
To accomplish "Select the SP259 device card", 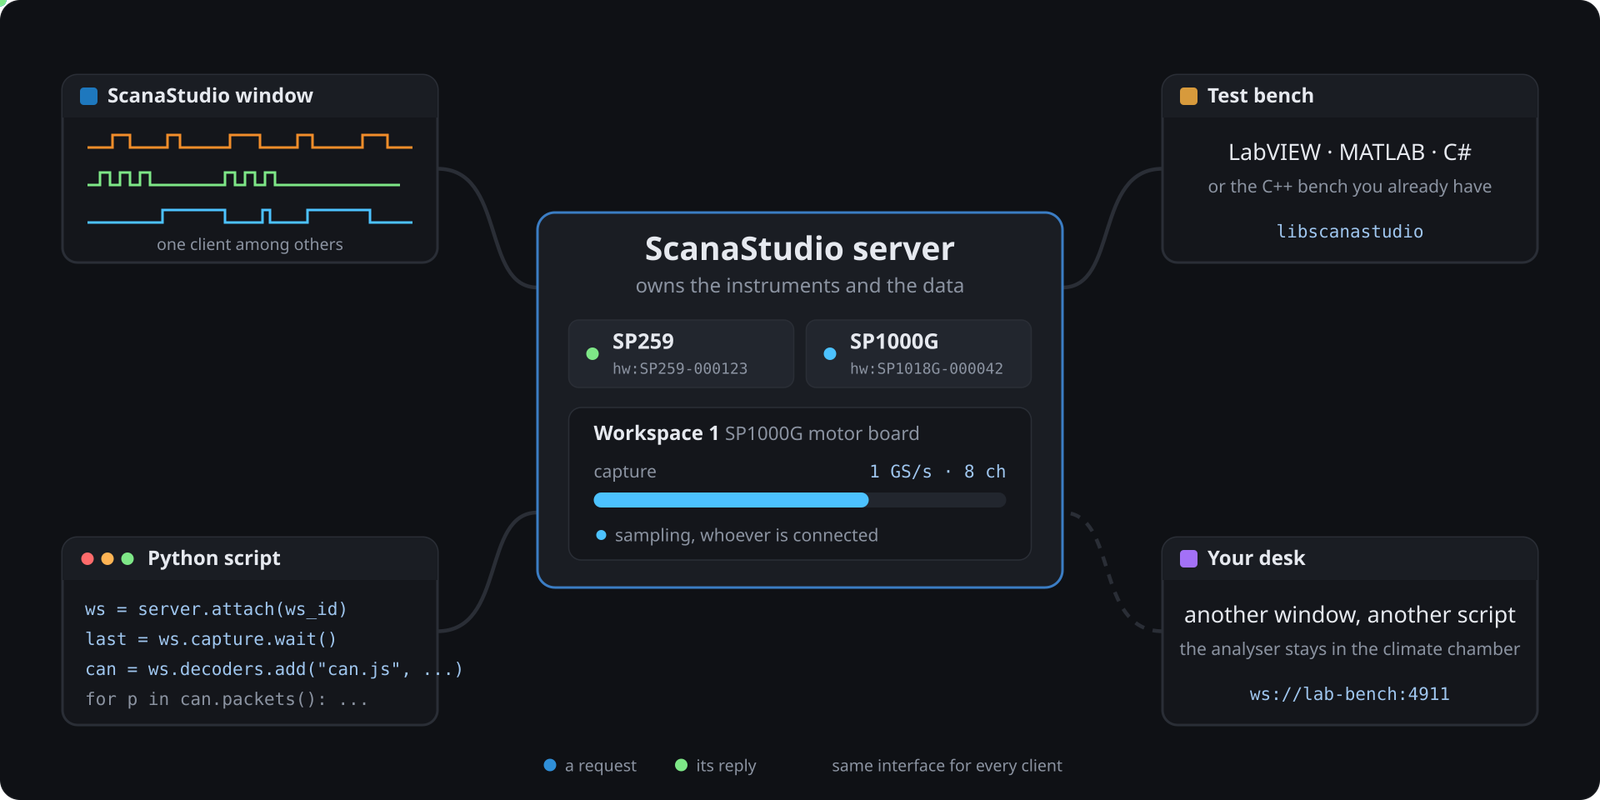I will pos(681,354).
